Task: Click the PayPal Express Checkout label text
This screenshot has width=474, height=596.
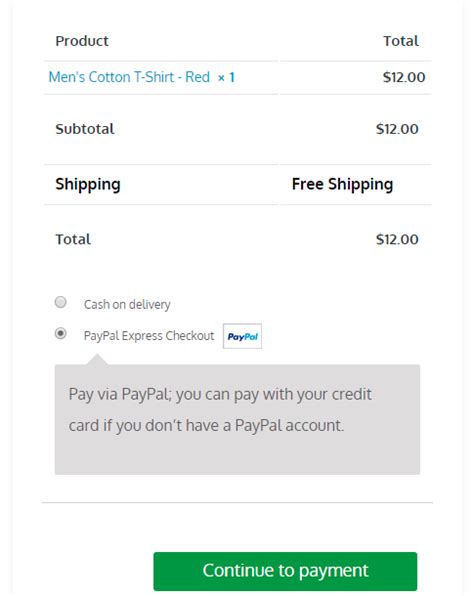Action: click(x=149, y=336)
